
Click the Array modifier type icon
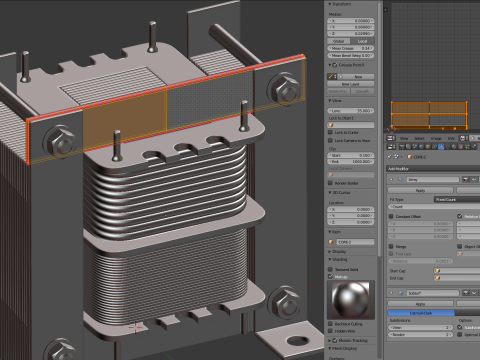[x=401, y=179]
